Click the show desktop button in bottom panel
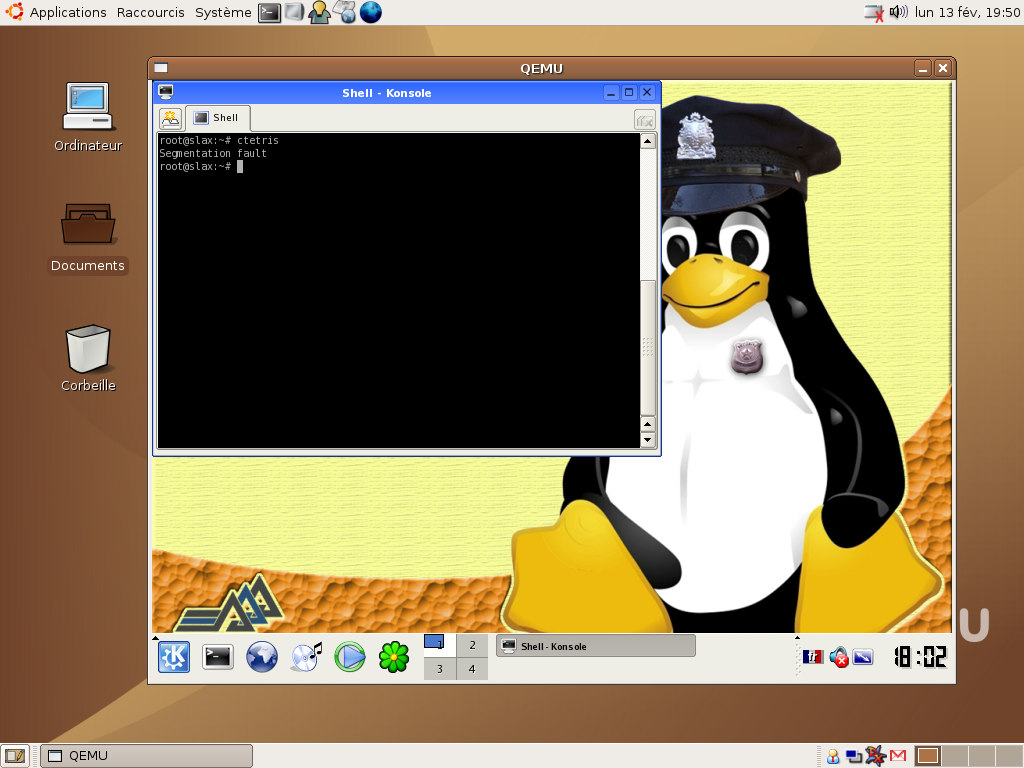 [x=14, y=756]
